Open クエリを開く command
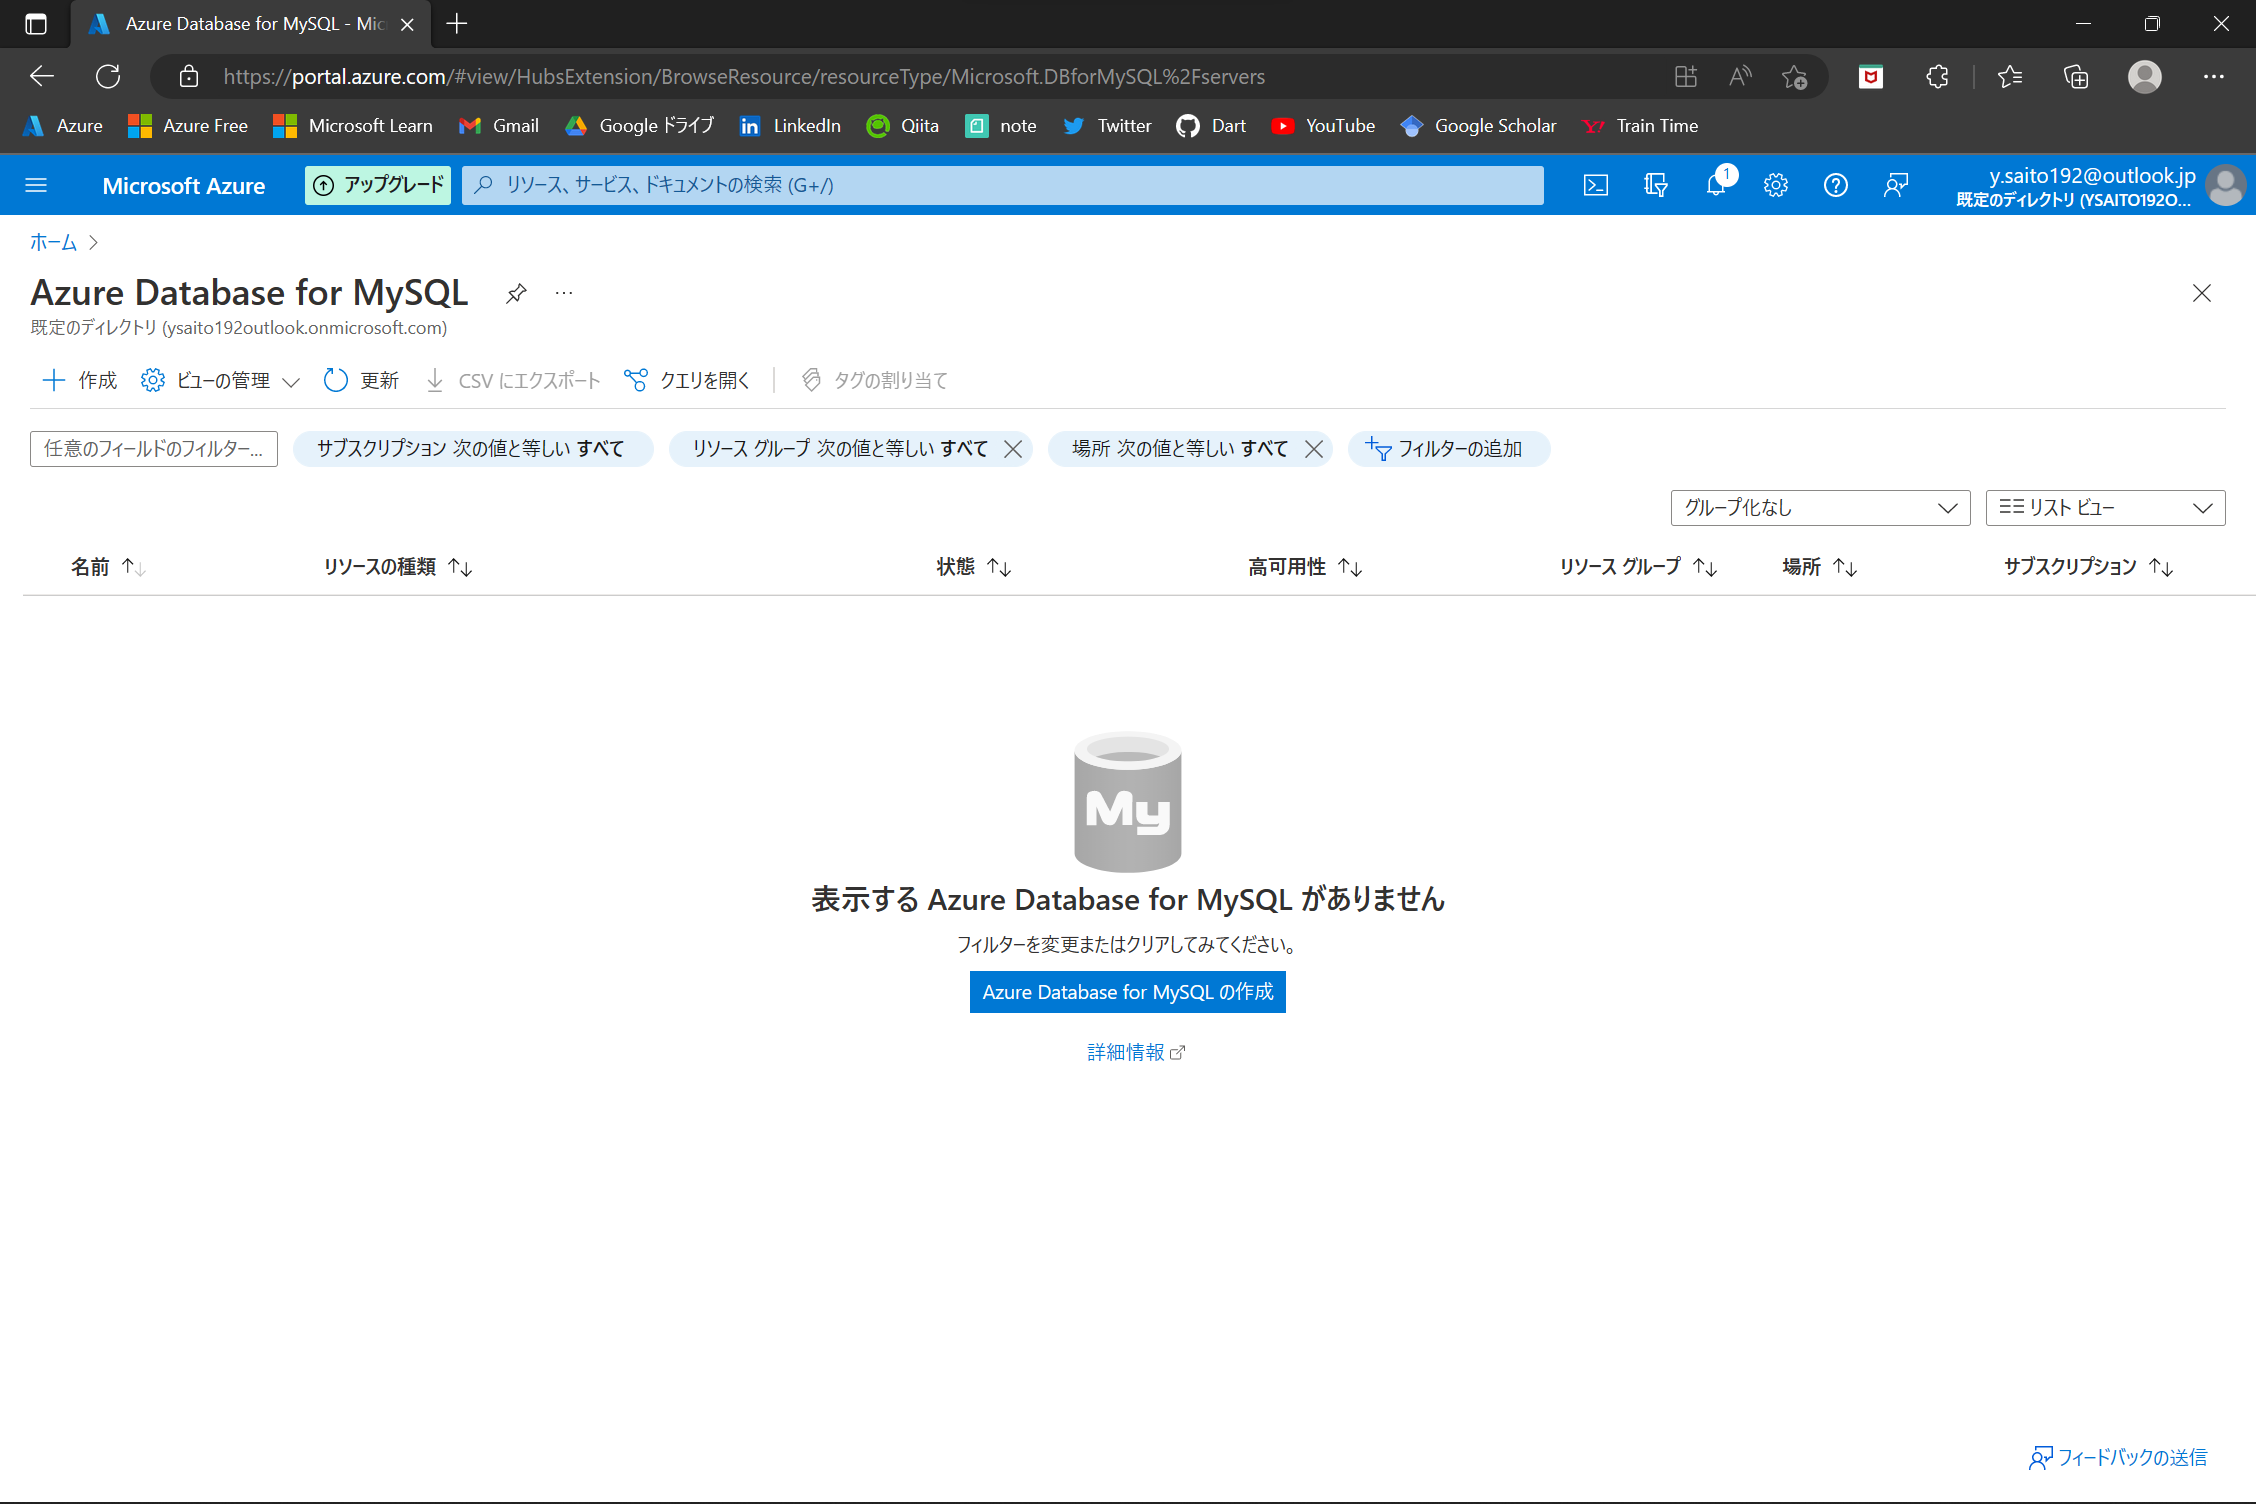 tap(687, 380)
